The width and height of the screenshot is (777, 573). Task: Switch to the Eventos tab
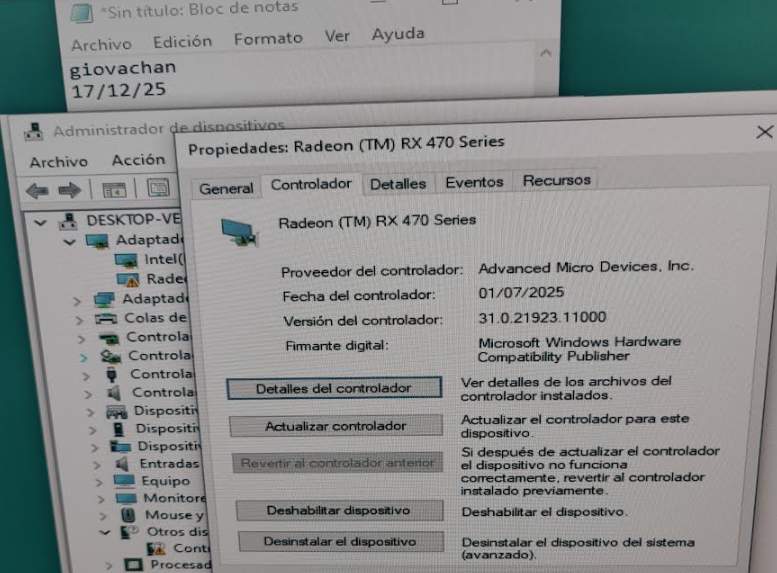[x=474, y=182]
